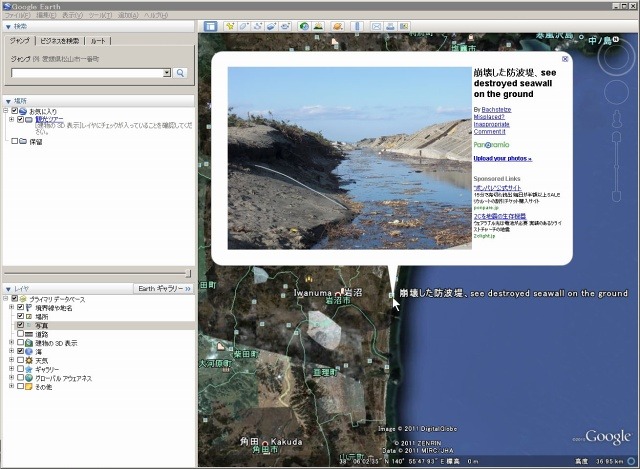The image size is (640, 469).
Task: Add an image overlay from the toolbar
Action: tap(271, 27)
